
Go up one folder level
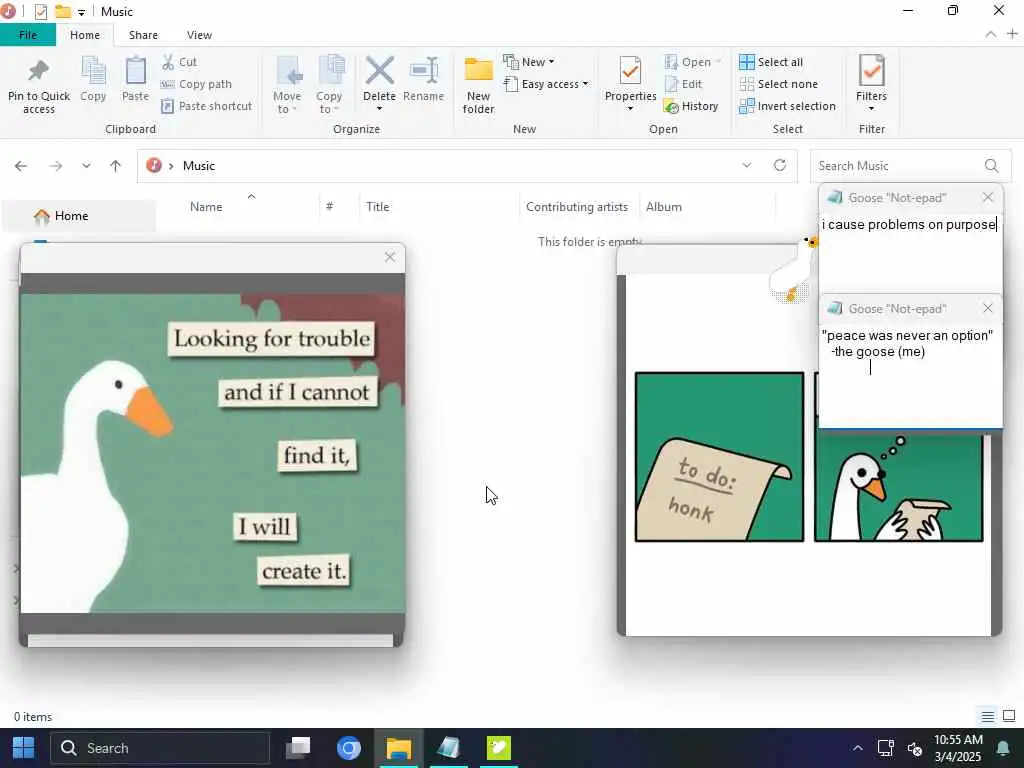[x=116, y=166]
